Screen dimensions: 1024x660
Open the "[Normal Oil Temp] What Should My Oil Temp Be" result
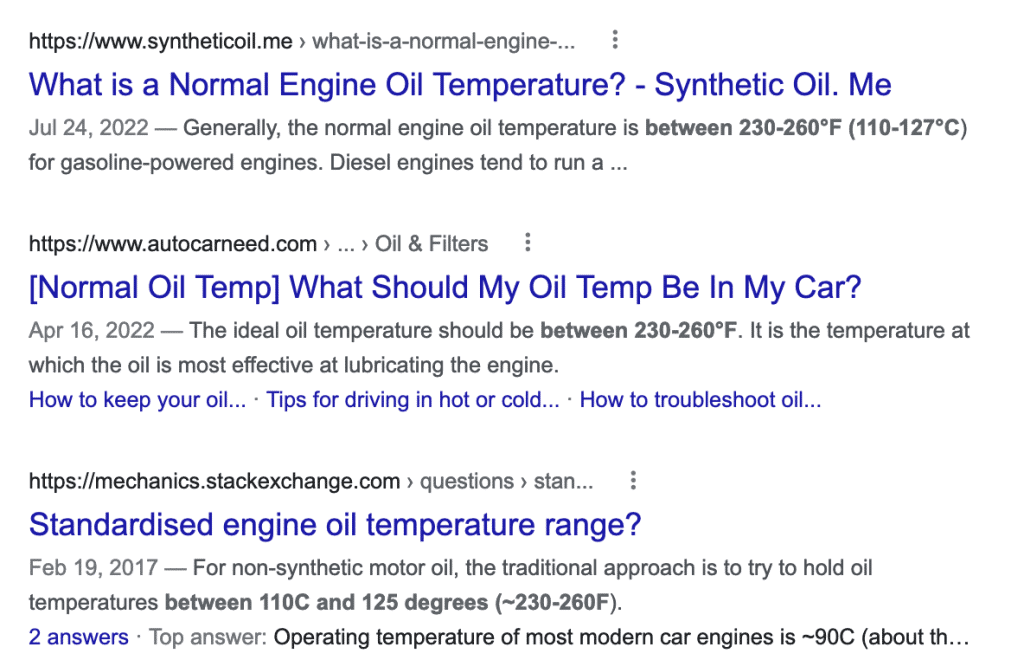click(445, 288)
